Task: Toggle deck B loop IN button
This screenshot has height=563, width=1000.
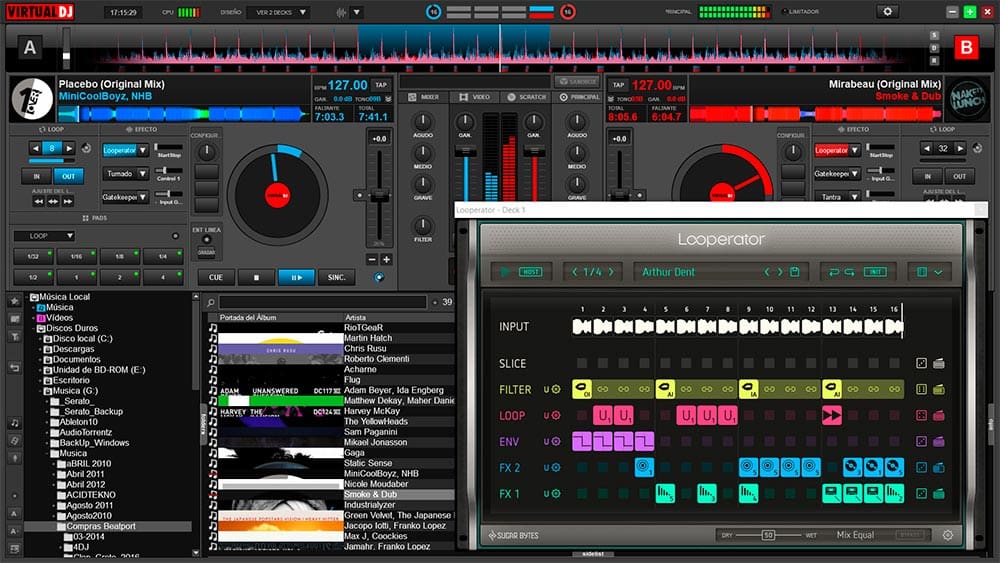Action: click(927, 176)
